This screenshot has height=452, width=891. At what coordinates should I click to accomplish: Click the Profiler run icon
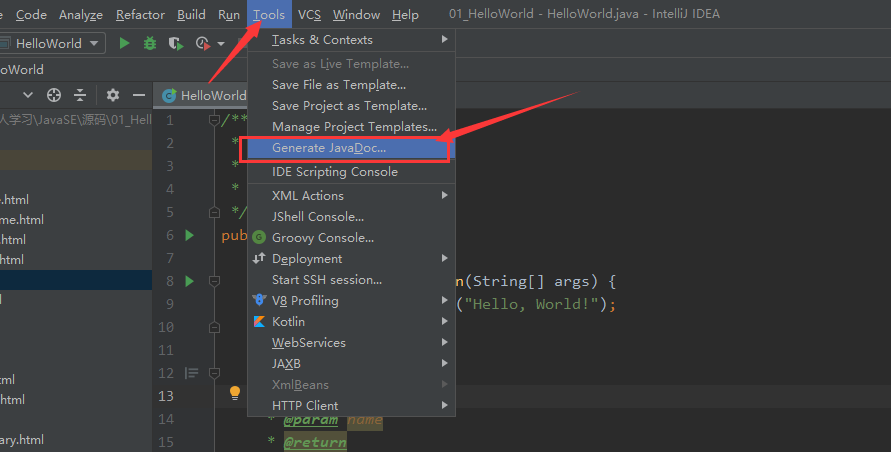point(202,43)
